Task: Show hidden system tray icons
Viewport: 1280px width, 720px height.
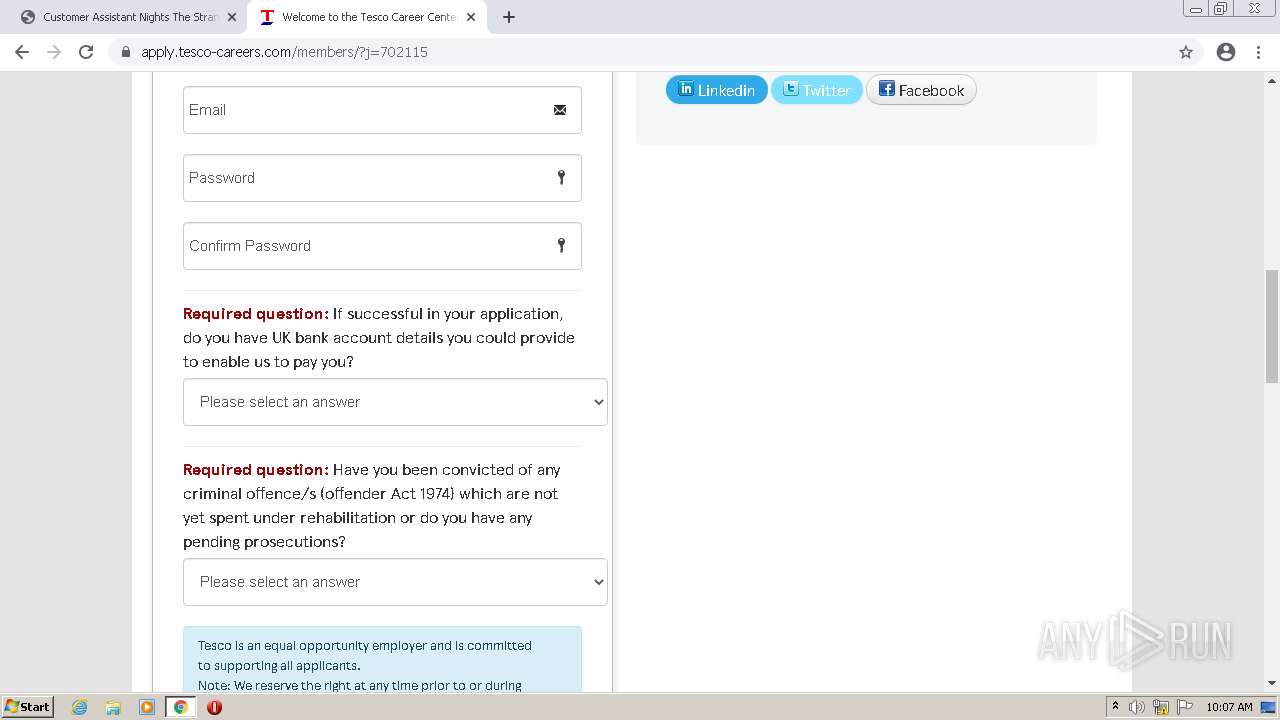Action: pos(1115,707)
